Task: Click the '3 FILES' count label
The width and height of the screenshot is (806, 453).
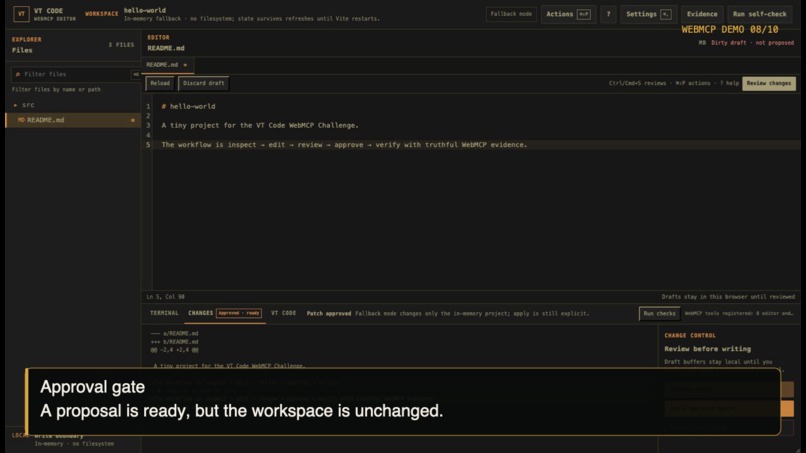Action: [x=121, y=45]
